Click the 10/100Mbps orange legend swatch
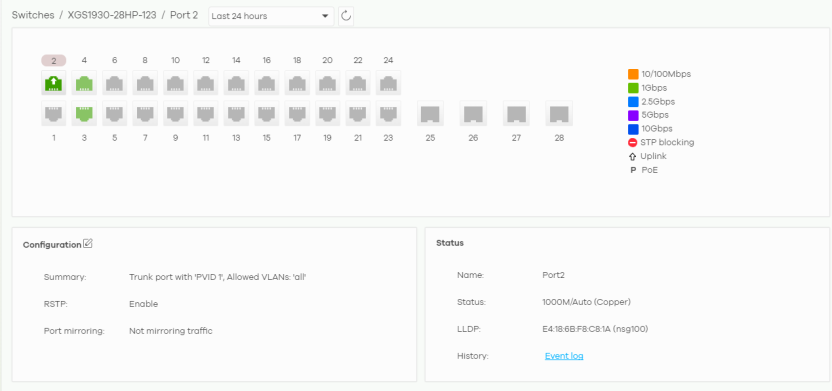 (632, 74)
